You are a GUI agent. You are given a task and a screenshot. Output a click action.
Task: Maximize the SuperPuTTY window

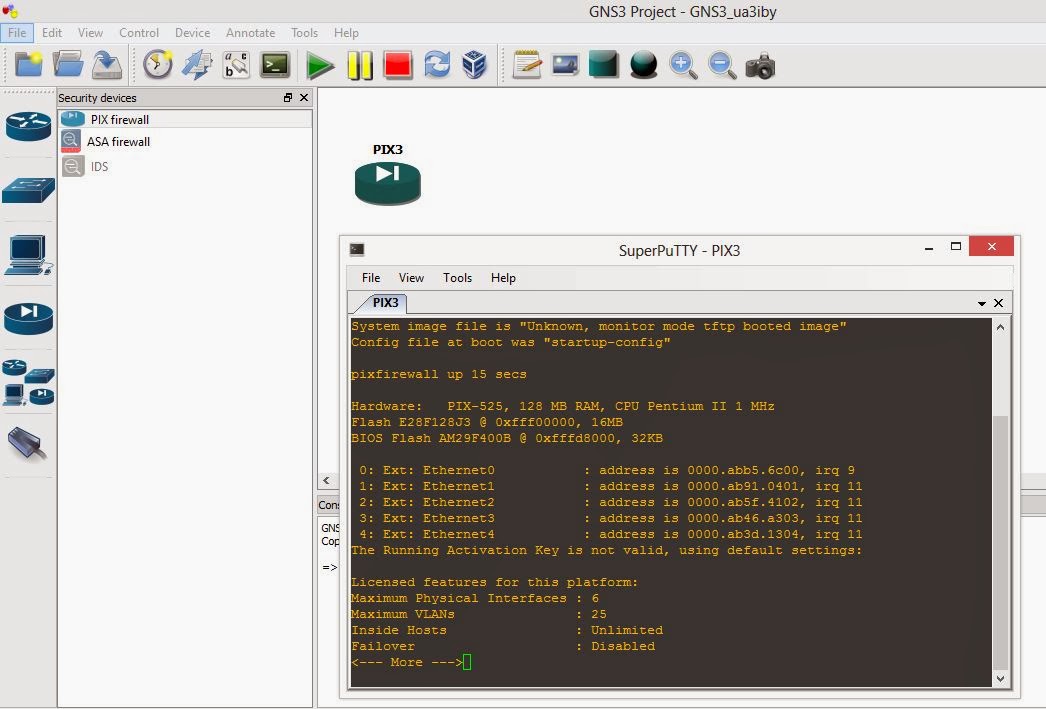click(955, 246)
